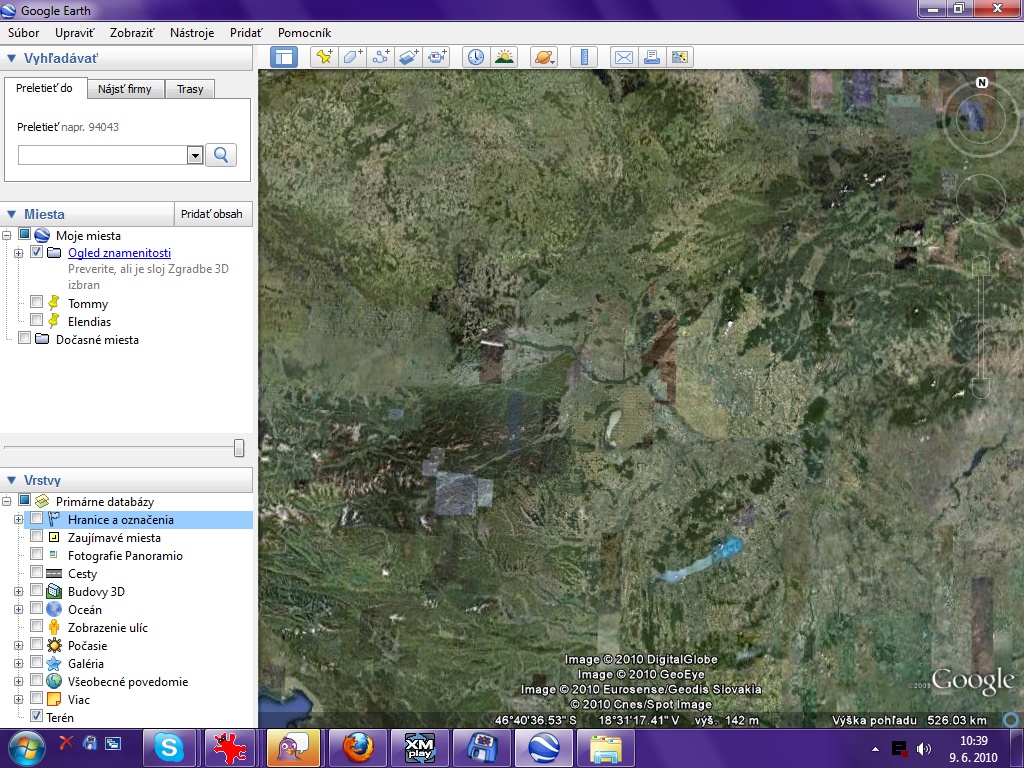Add a path from the toolbar

pyautogui.click(x=381, y=57)
